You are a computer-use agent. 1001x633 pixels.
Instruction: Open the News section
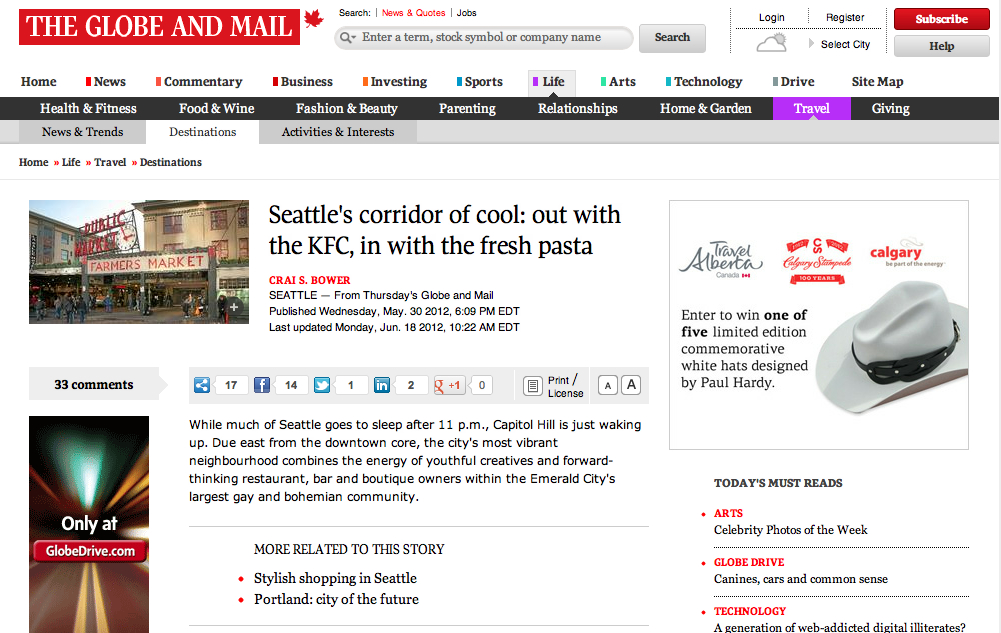point(109,82)
